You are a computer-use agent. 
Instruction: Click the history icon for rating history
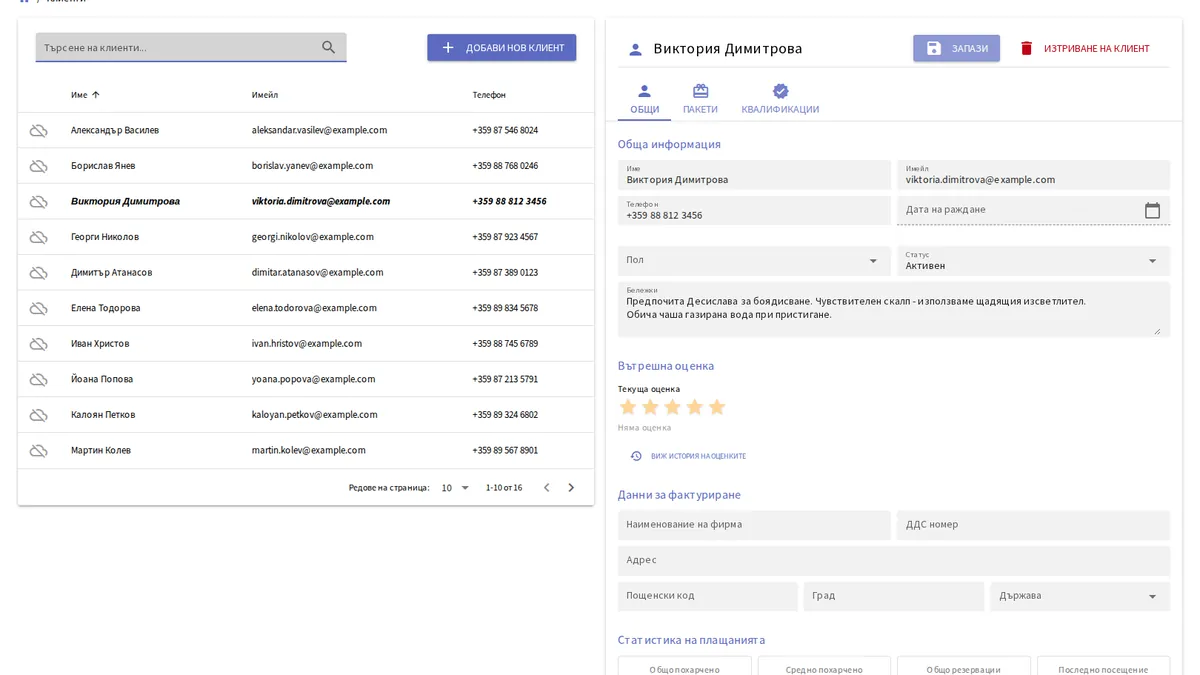[636, 456]
